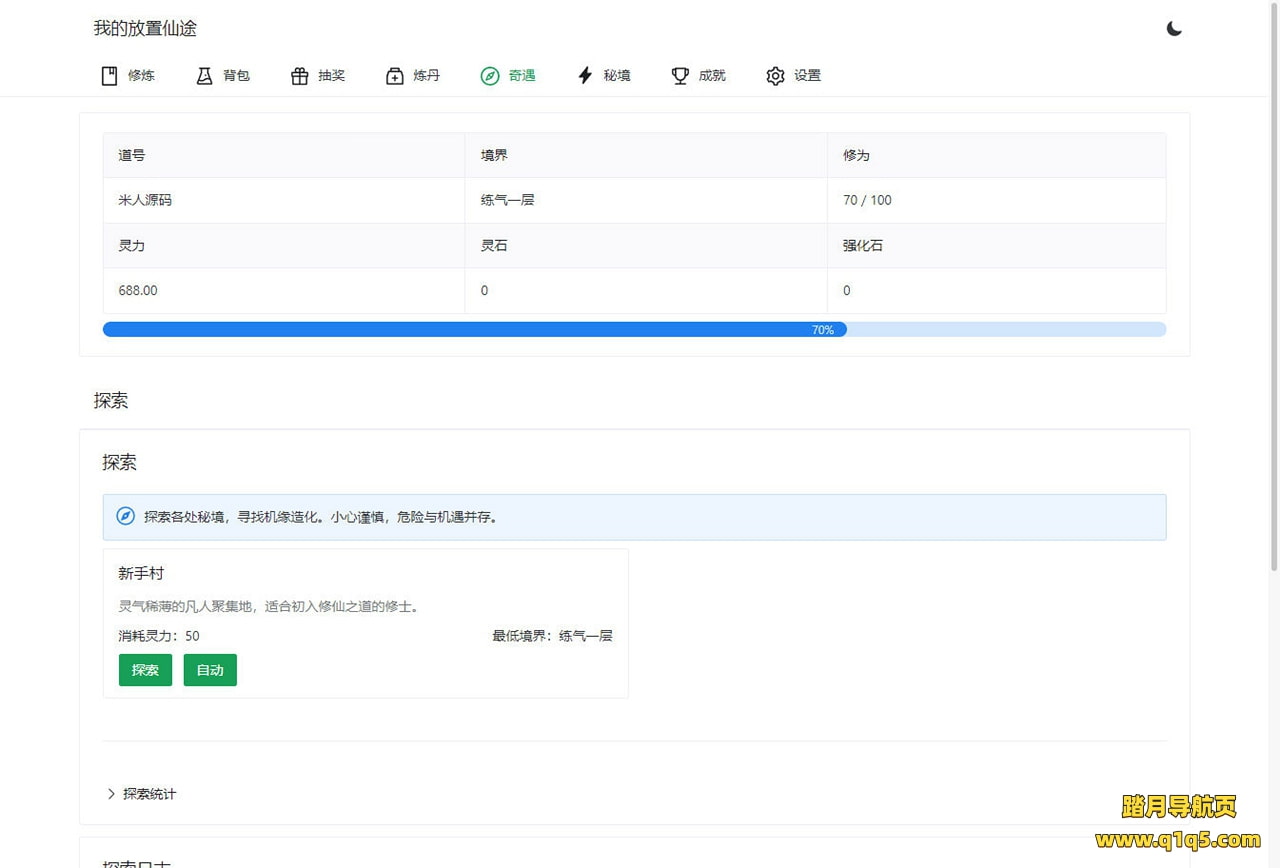Click the 背包 flask icon

tap(205, 76)
